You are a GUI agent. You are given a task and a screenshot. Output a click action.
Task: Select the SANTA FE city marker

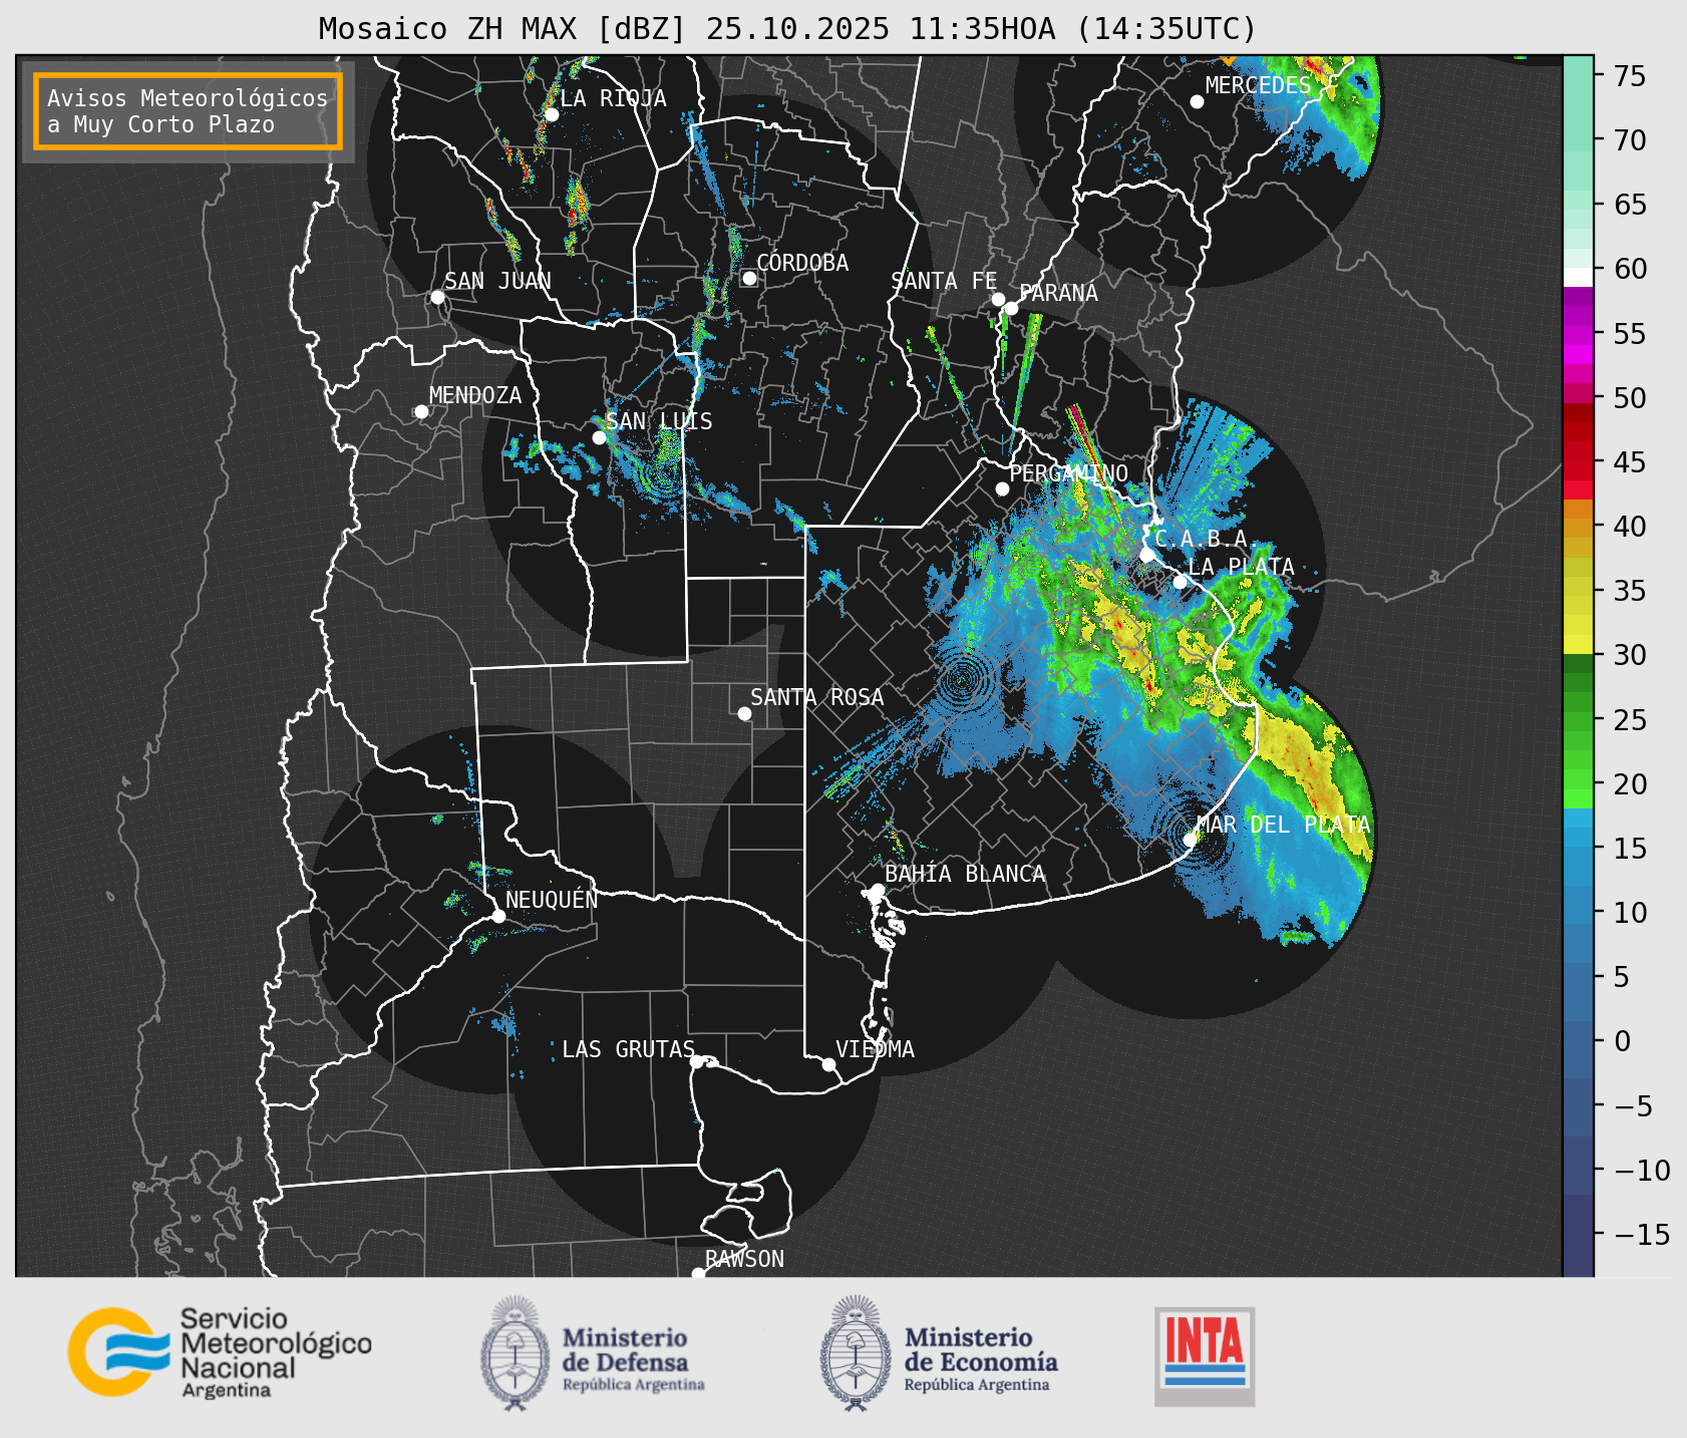pyautogui.click(x=998, y=299)
